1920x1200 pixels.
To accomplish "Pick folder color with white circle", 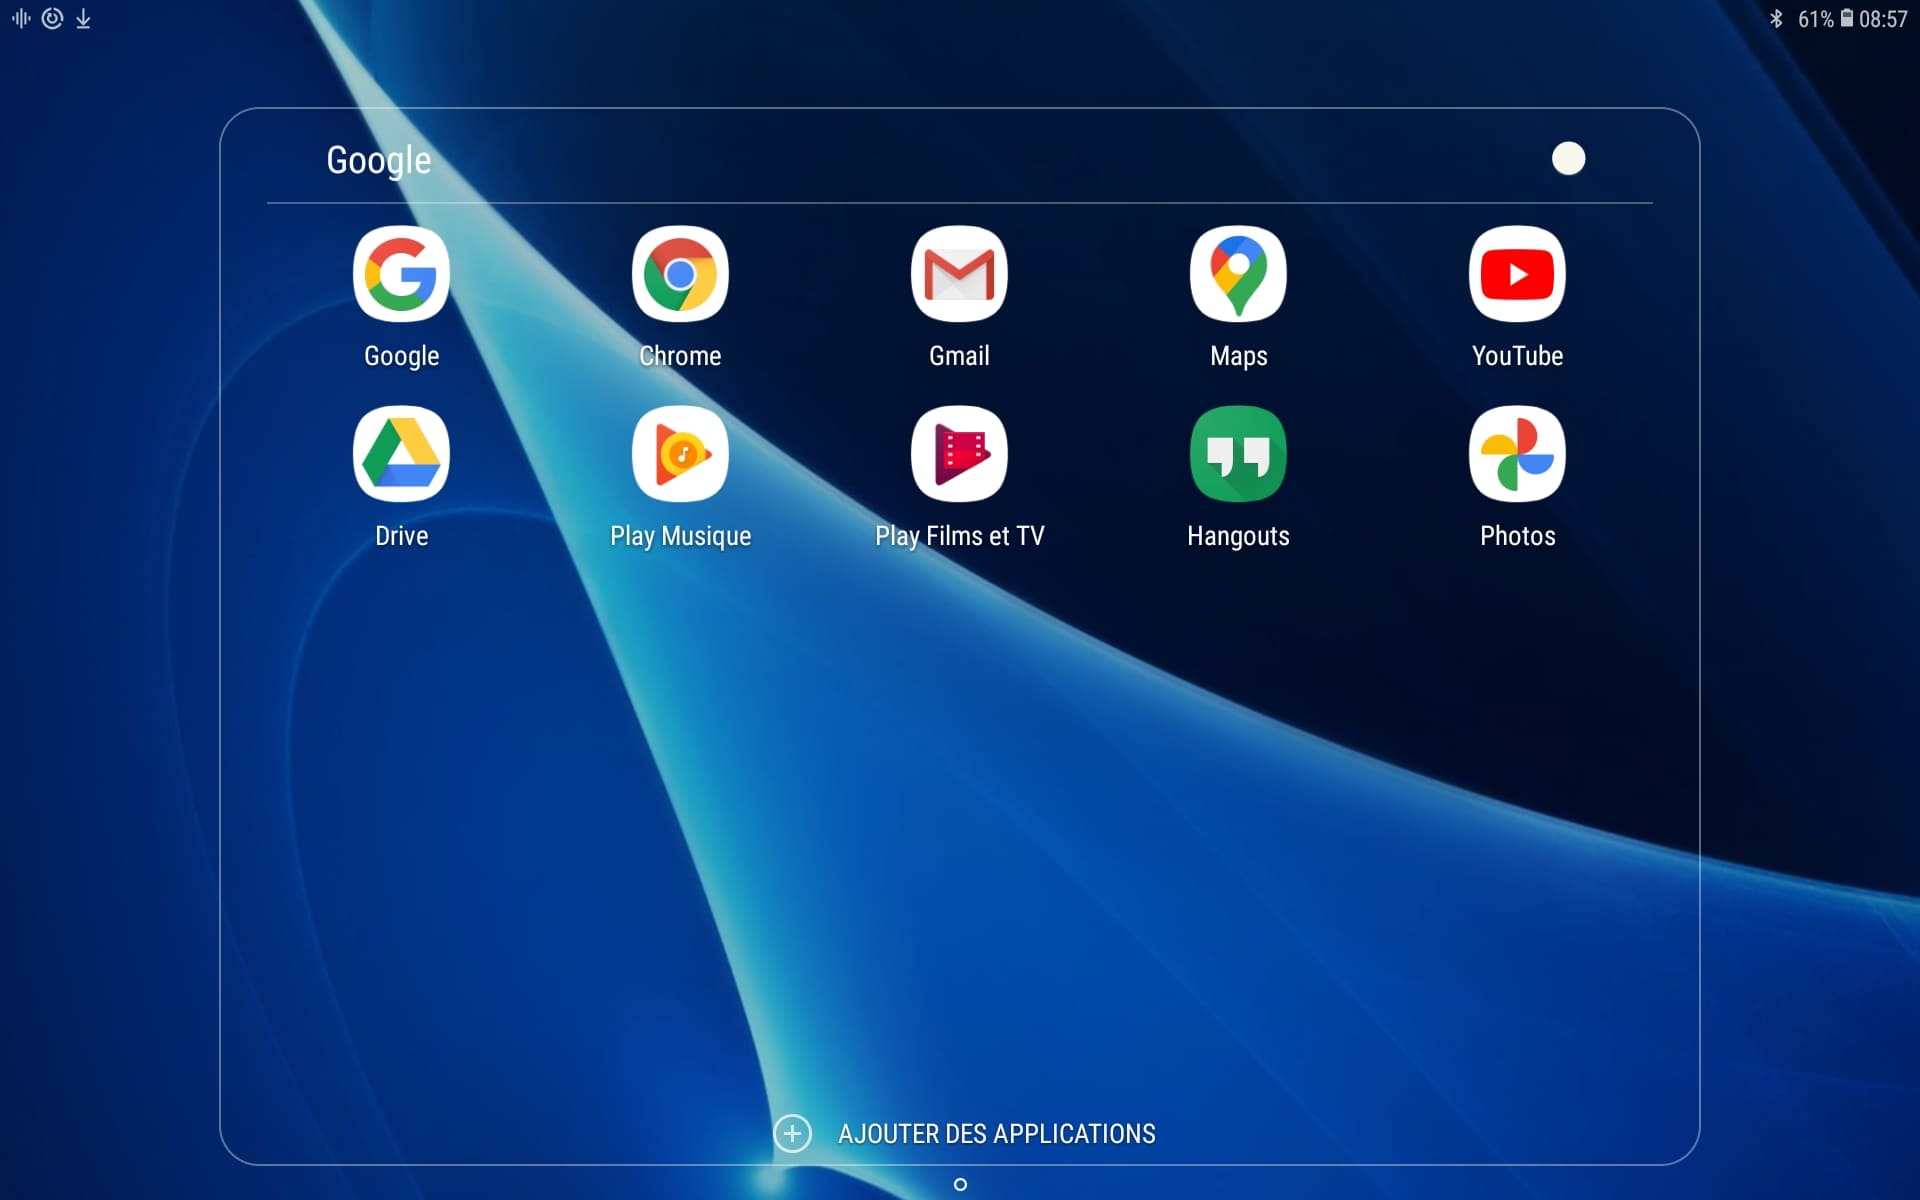I will [x=1568, y=158].
